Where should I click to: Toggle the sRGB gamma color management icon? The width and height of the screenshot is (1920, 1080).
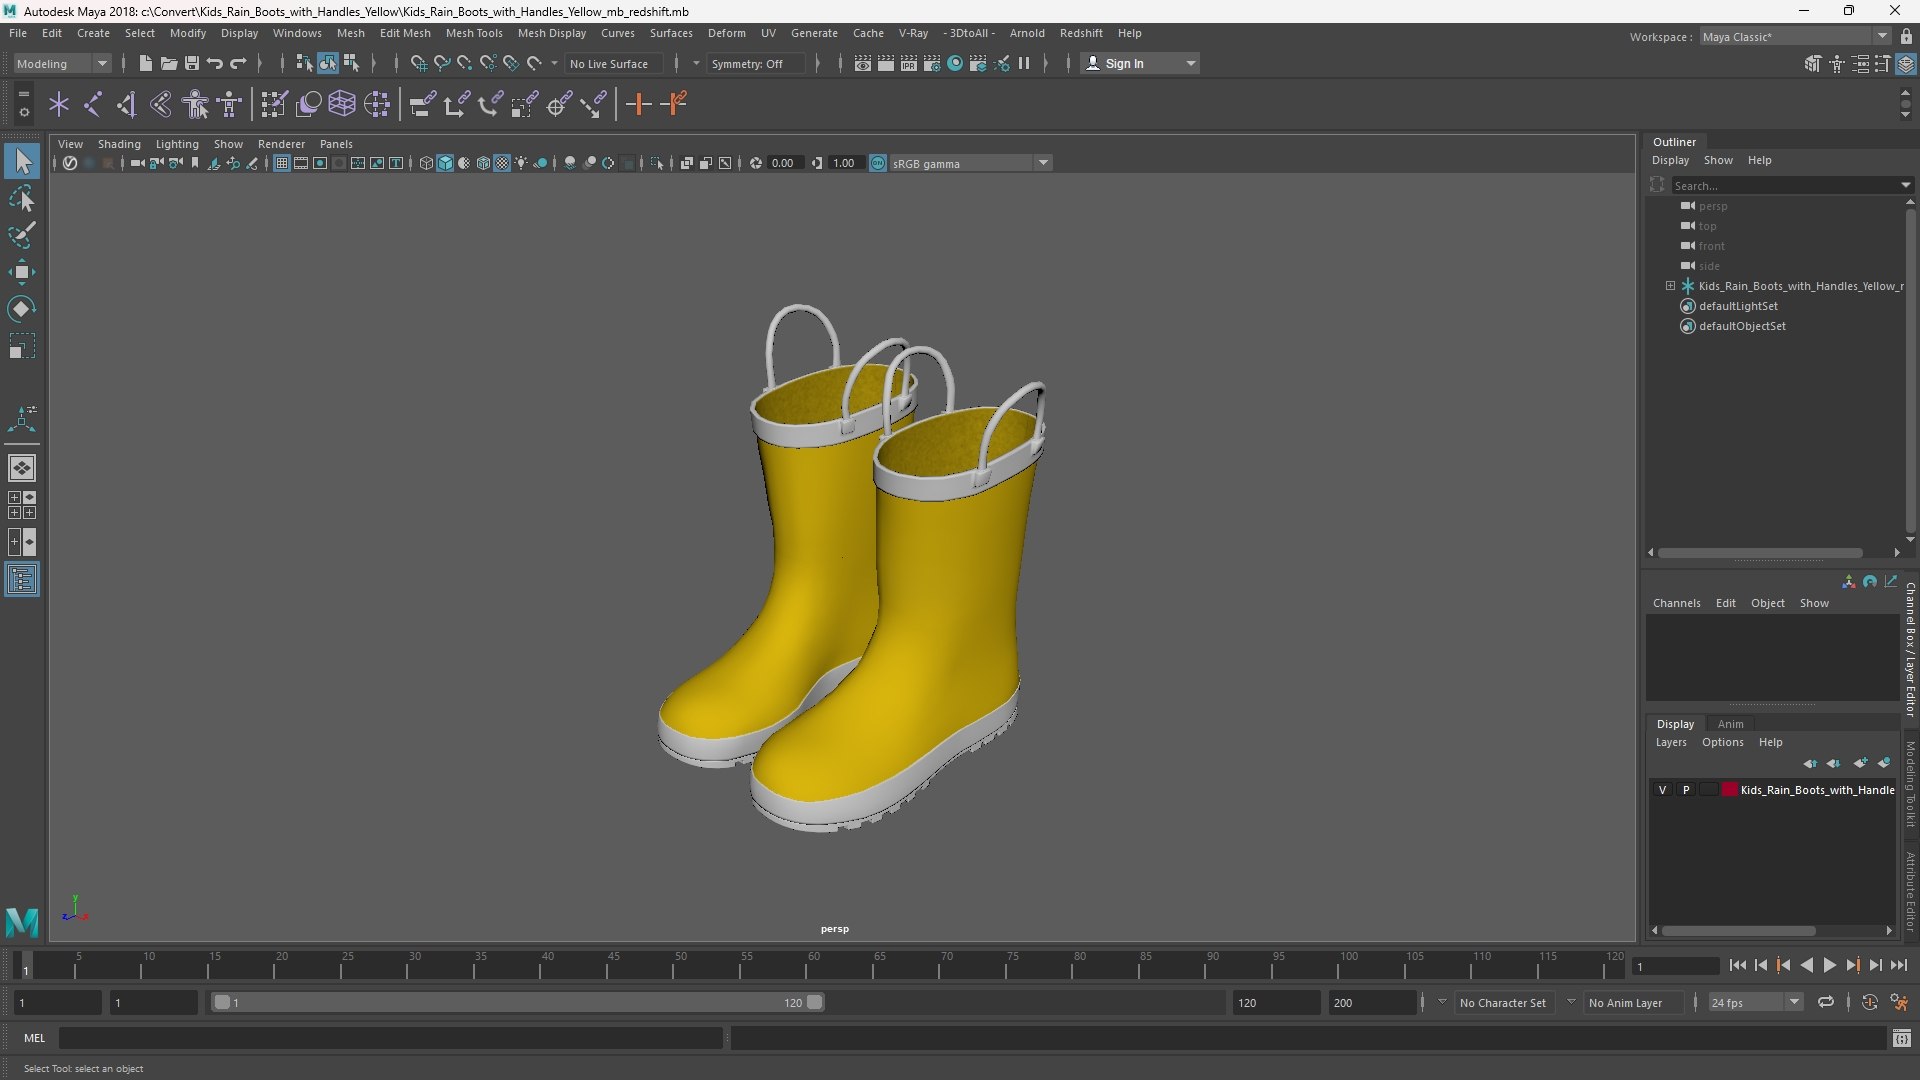[878, 163]
